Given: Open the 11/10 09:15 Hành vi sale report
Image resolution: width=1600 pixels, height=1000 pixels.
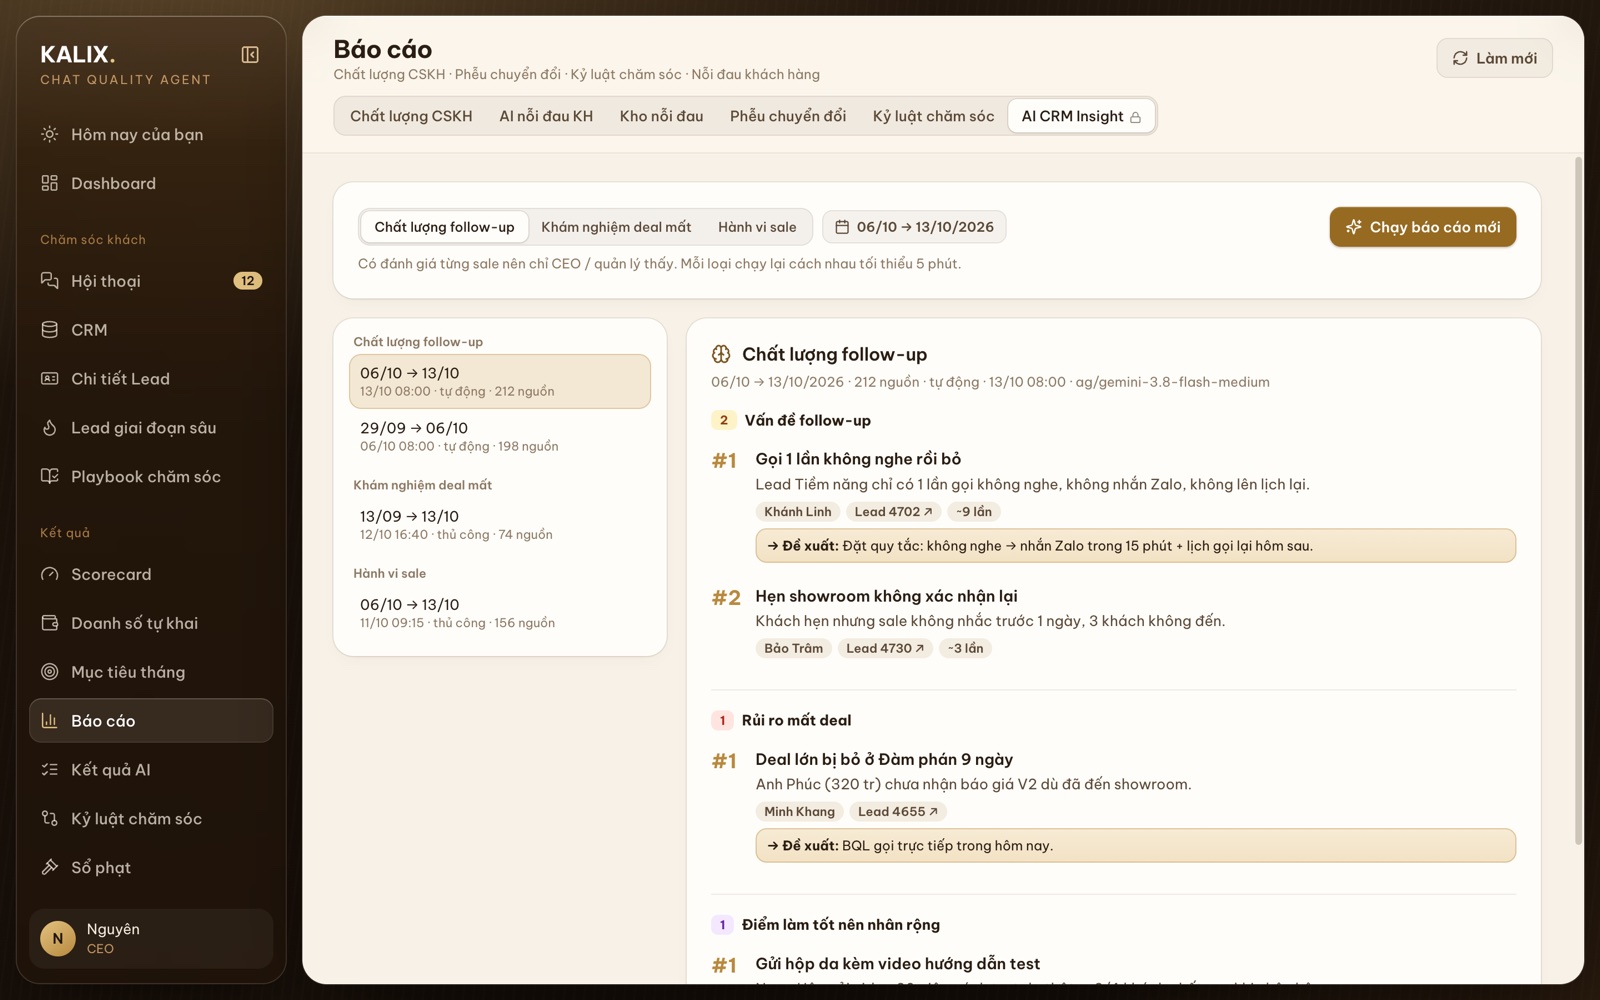Looking at the screenshot, I should (x=500, y=613).
